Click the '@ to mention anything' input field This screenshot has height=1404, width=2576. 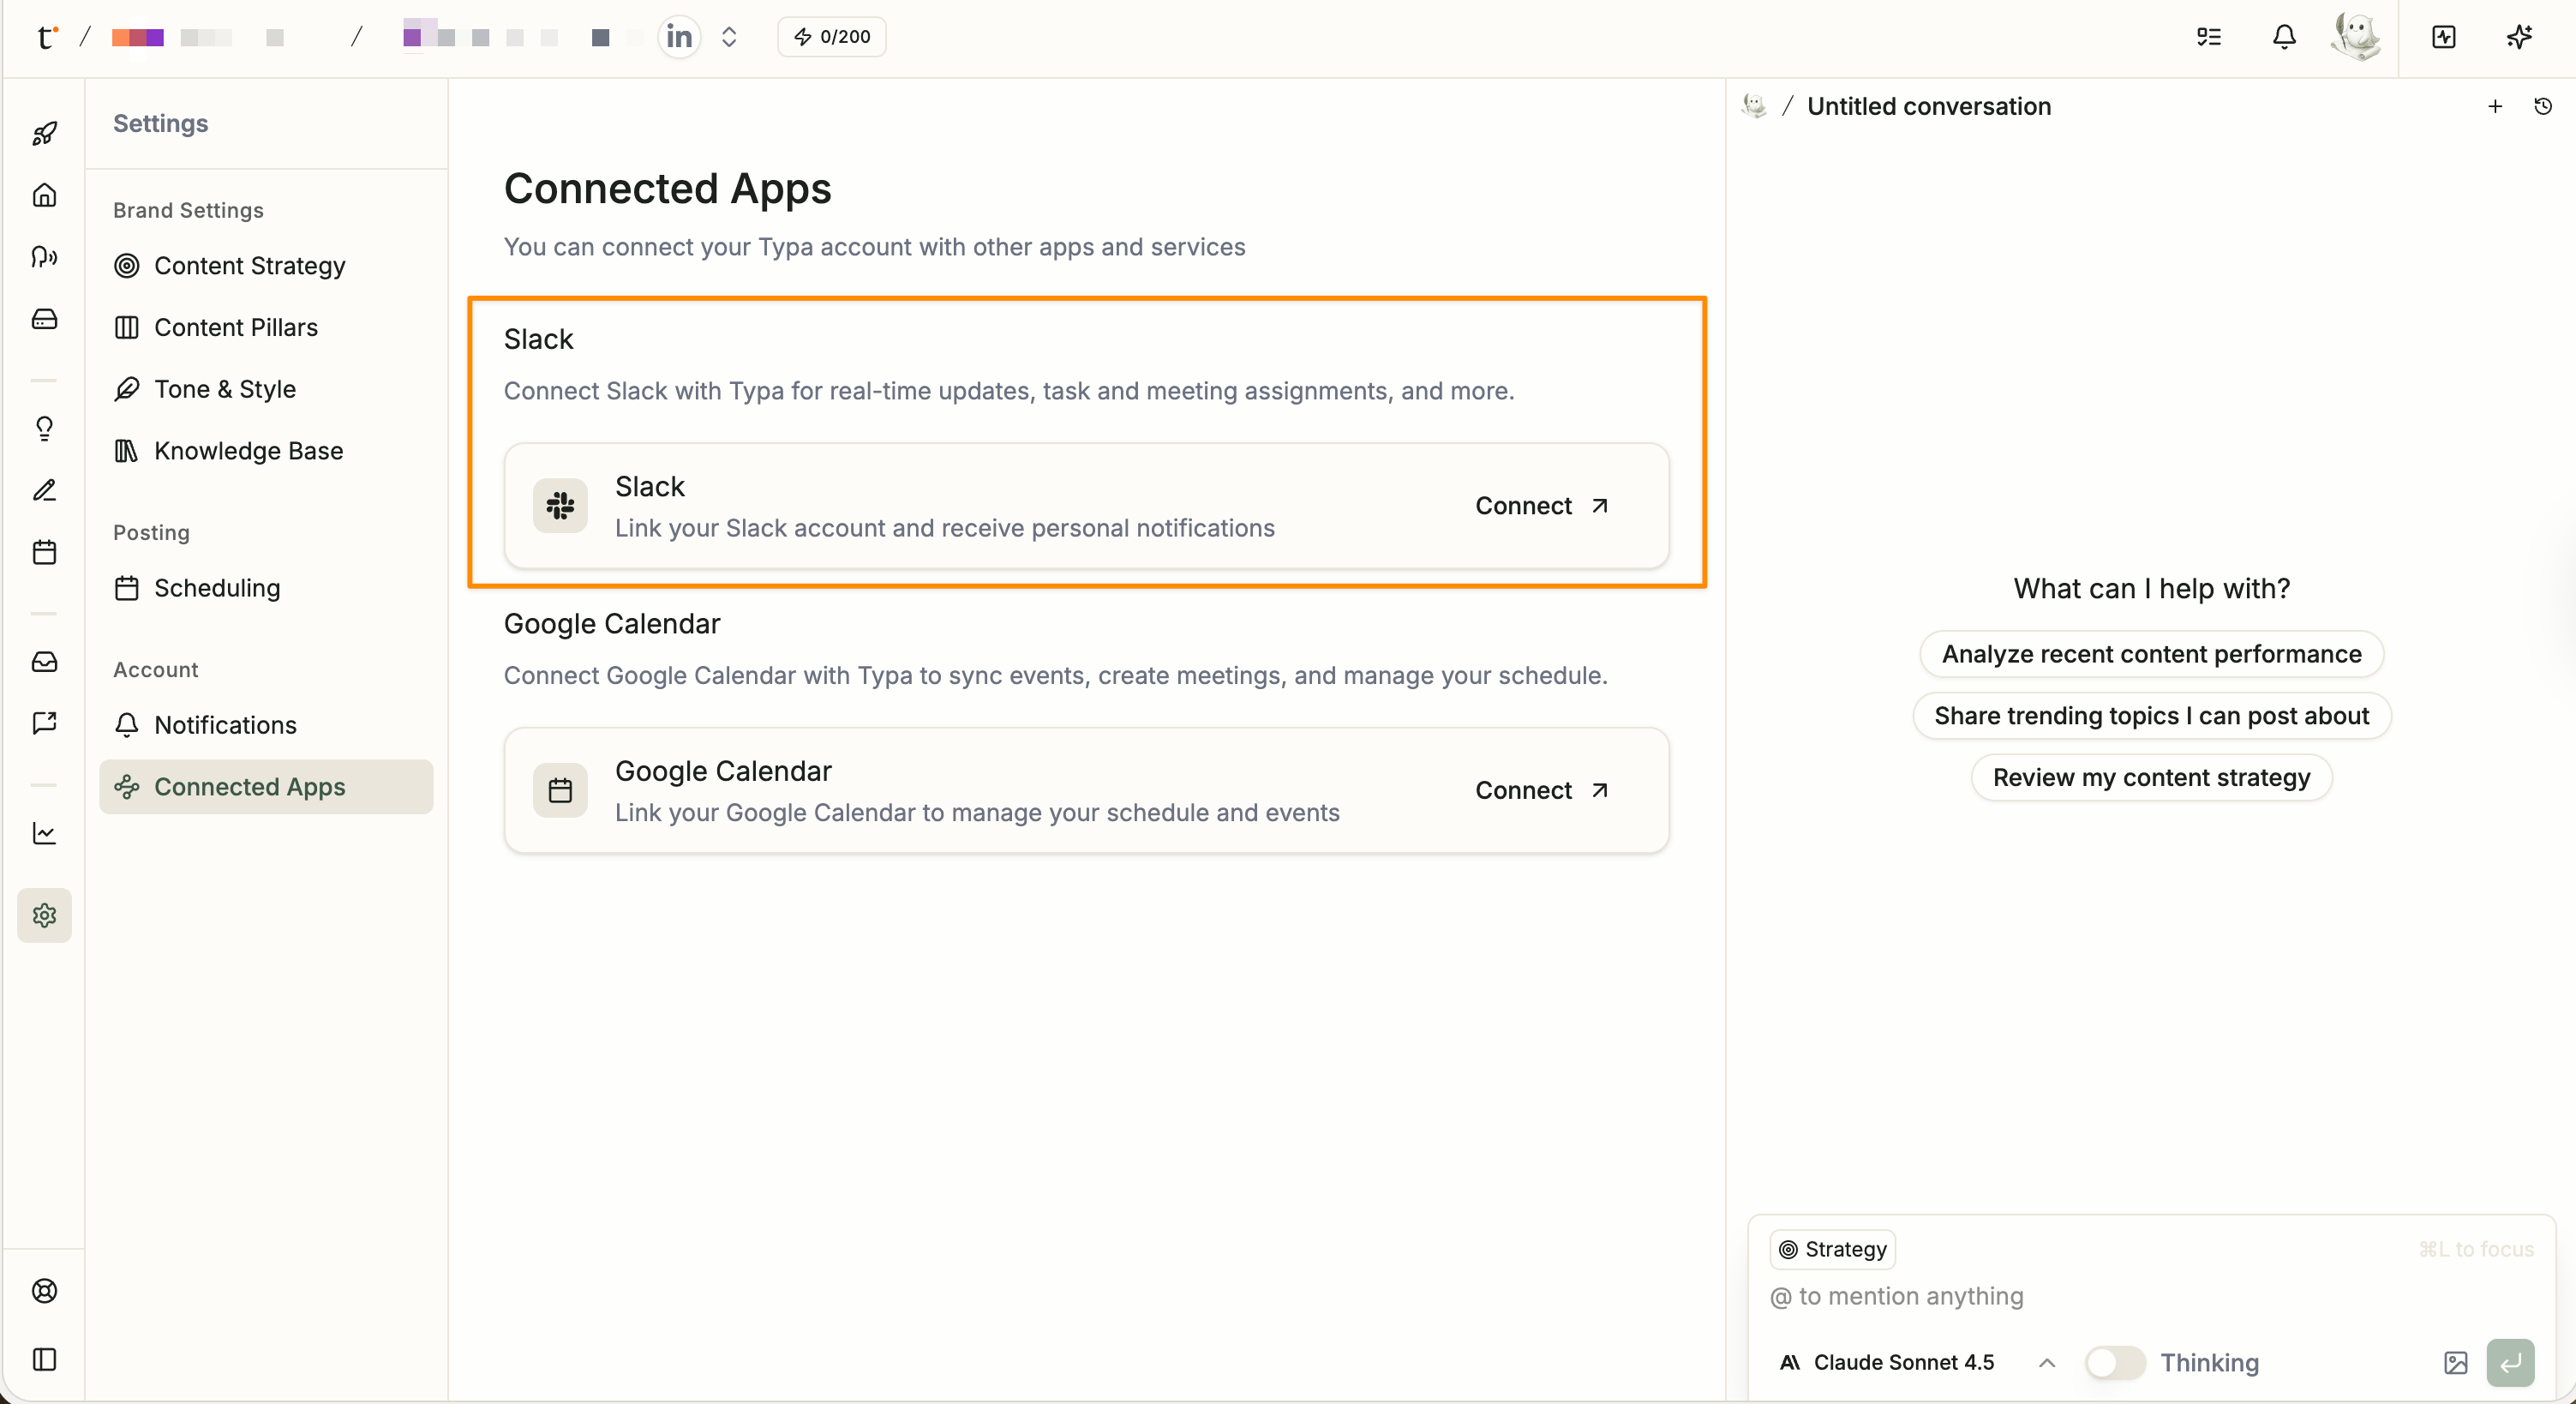point(2100,1296)
